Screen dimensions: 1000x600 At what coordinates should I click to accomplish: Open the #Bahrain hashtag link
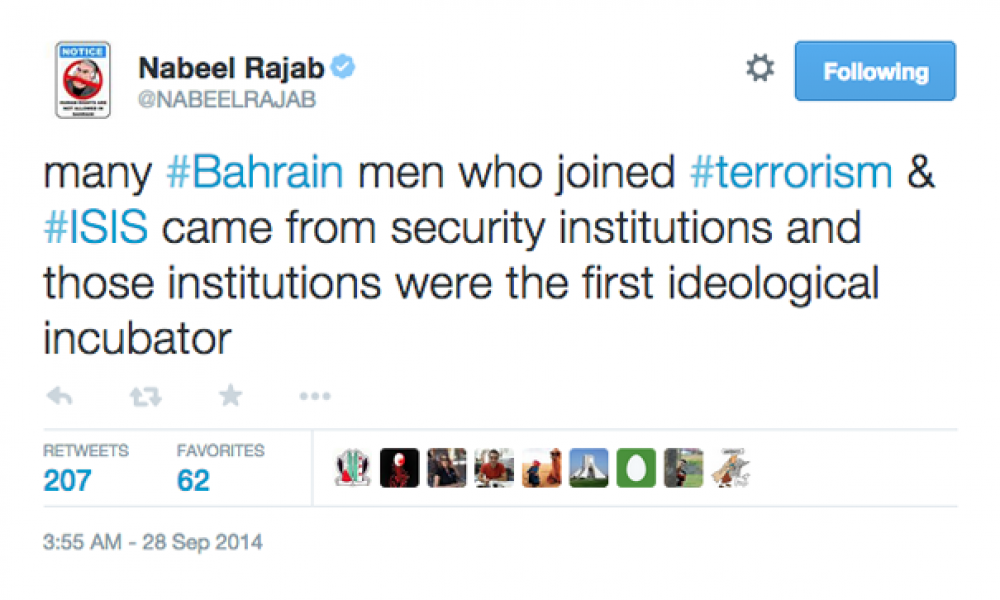(x=254, y=172)
